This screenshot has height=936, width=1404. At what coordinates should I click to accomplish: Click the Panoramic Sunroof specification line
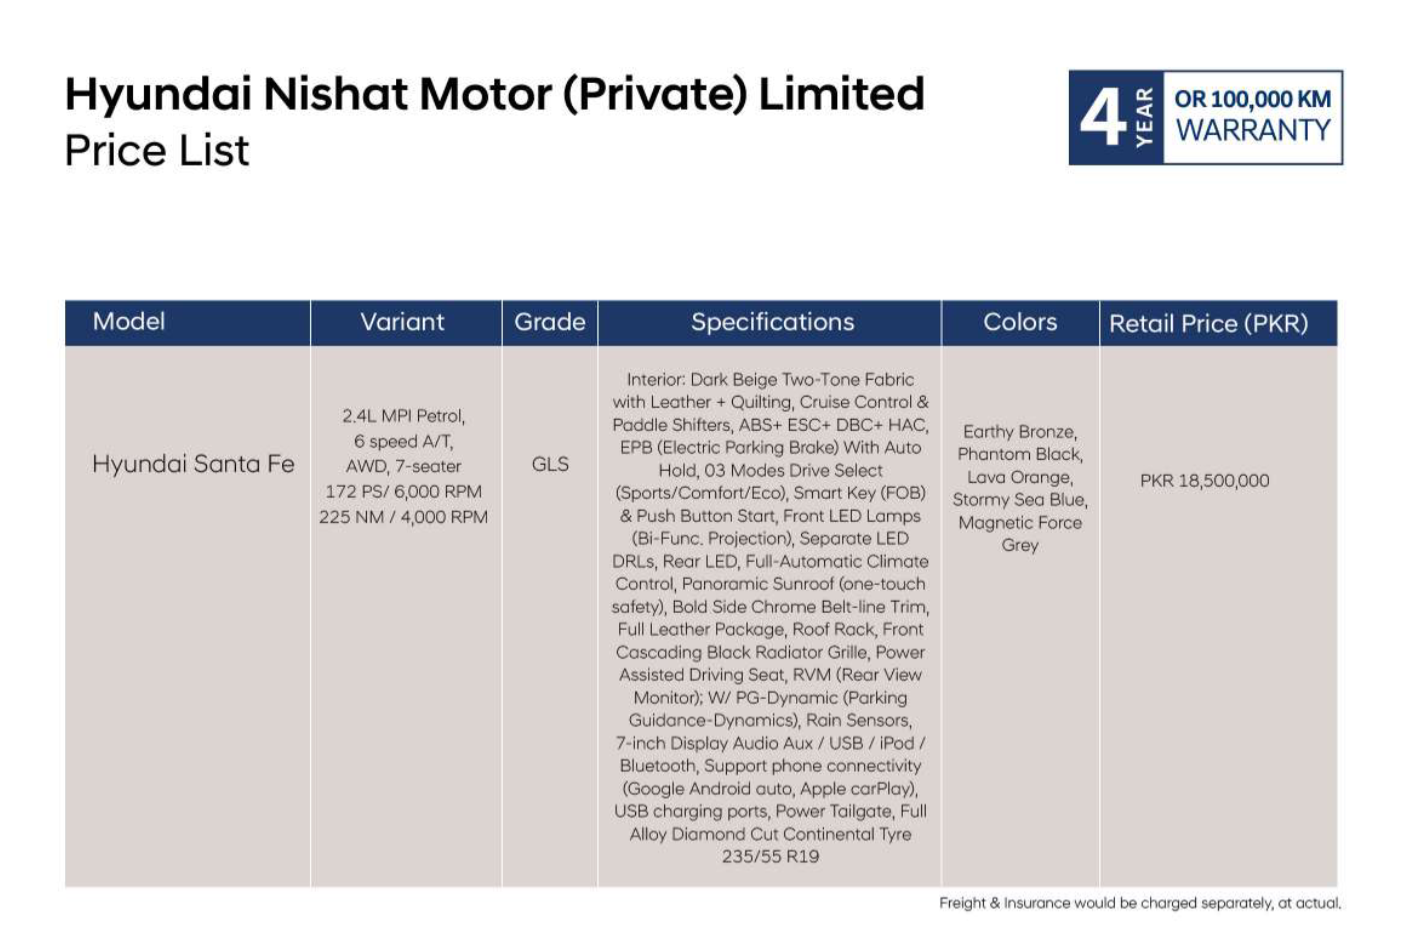(x=770, y=584)
